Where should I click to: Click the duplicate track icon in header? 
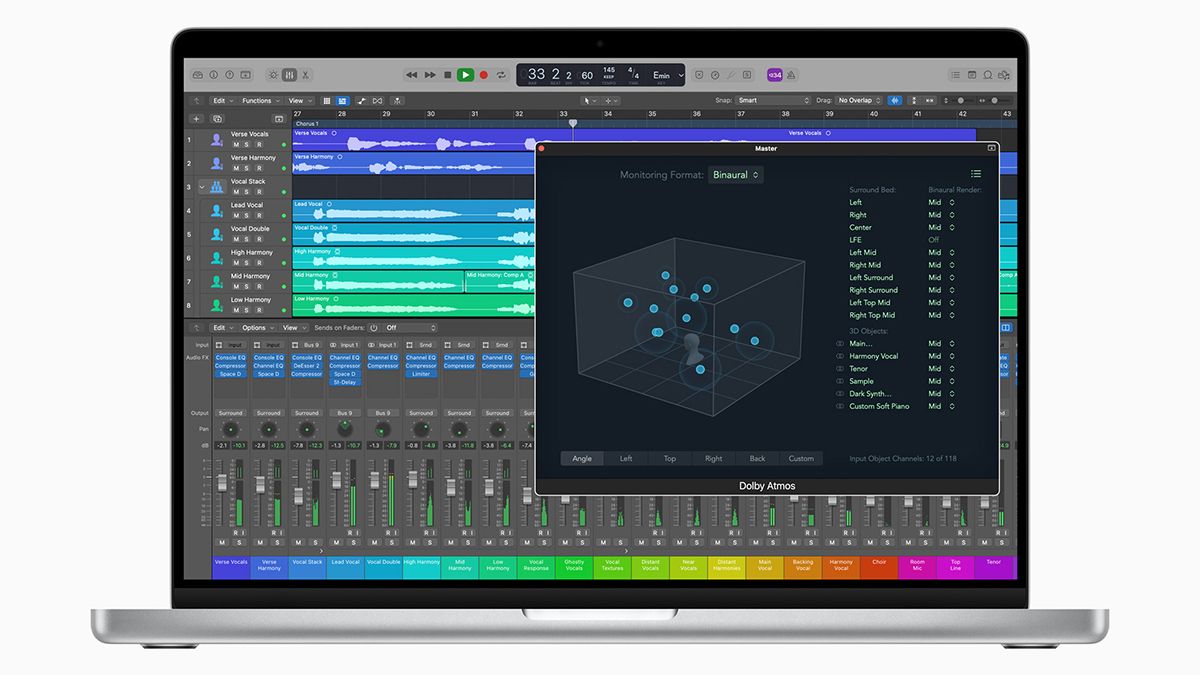[217, 118]
